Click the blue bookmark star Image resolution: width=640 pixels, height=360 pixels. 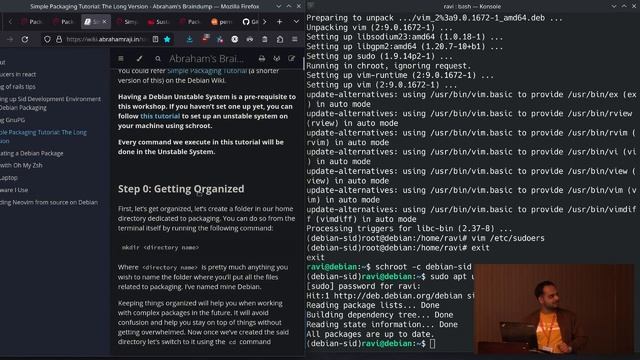click(167, 39)
